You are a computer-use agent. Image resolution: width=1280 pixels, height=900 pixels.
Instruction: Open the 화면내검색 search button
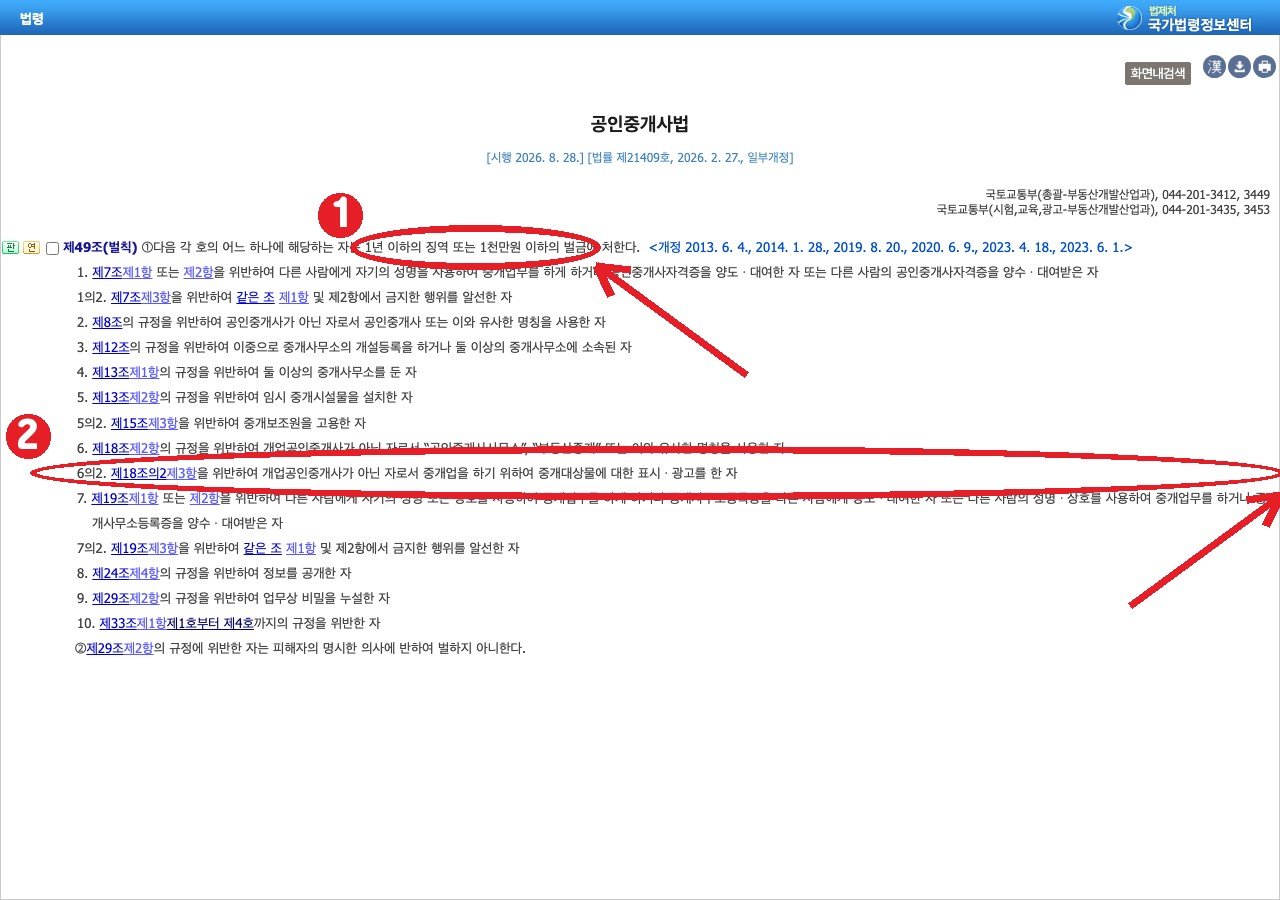[1158, 73]
